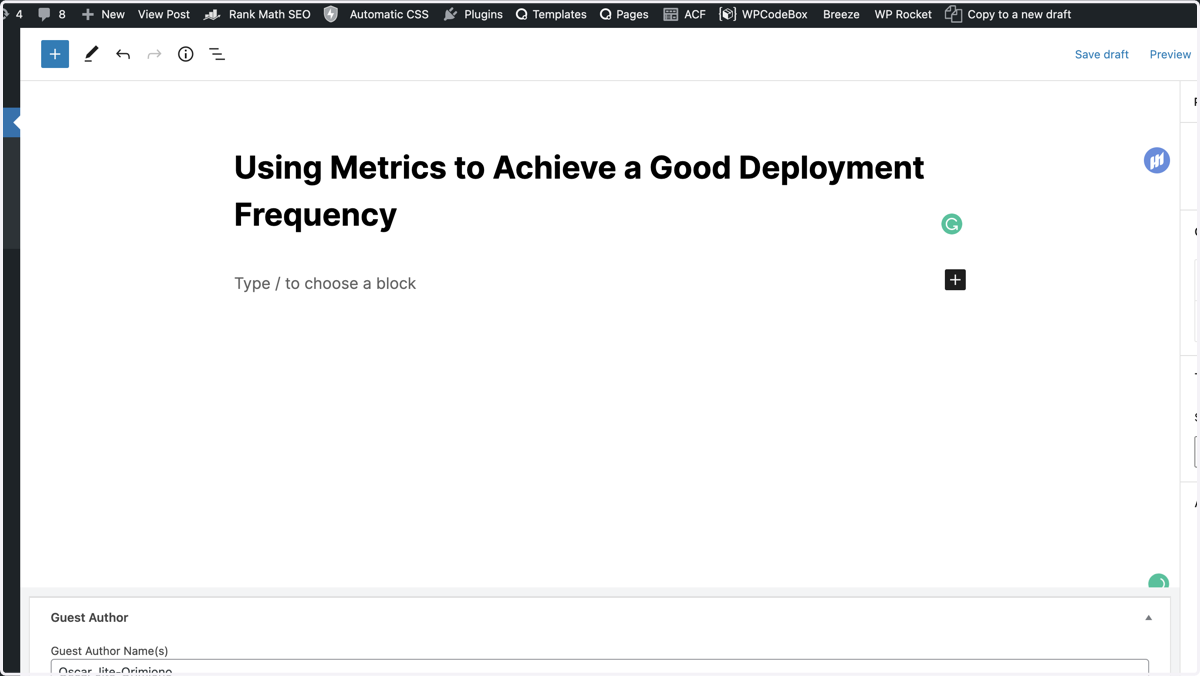Click the green Grammarly bubble at bottom right
The height and width of the screenshot is (676, 1200).
tap(1159, 582)
